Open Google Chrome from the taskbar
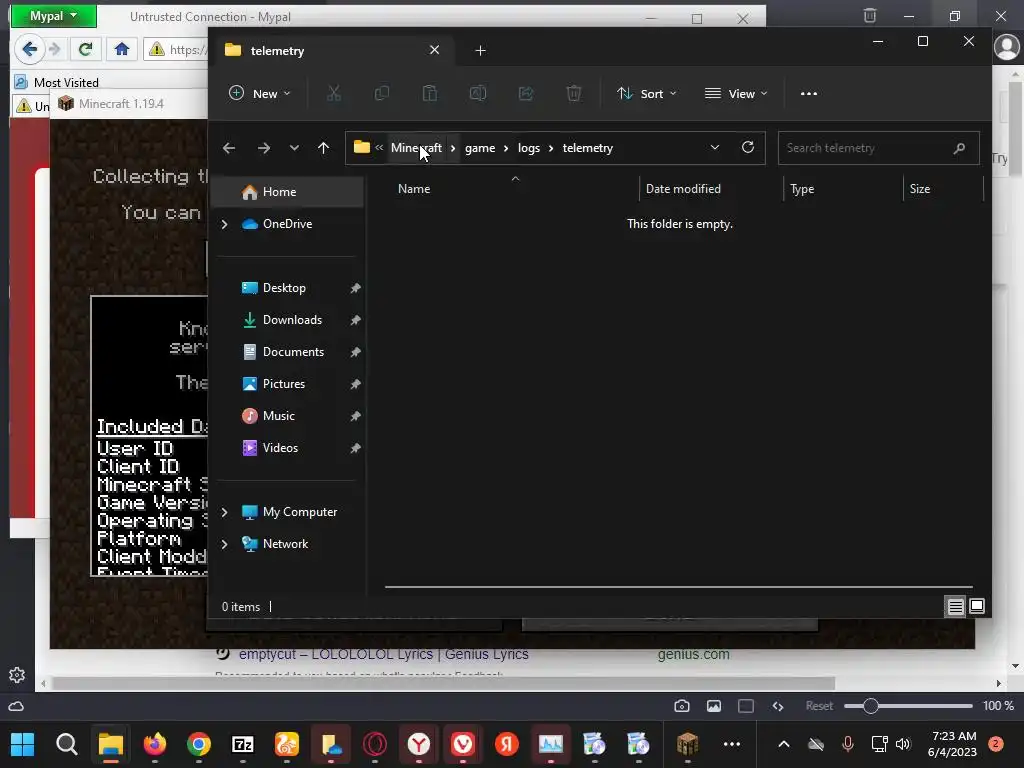The image size is (1024, 768). (x=199, y=744)
